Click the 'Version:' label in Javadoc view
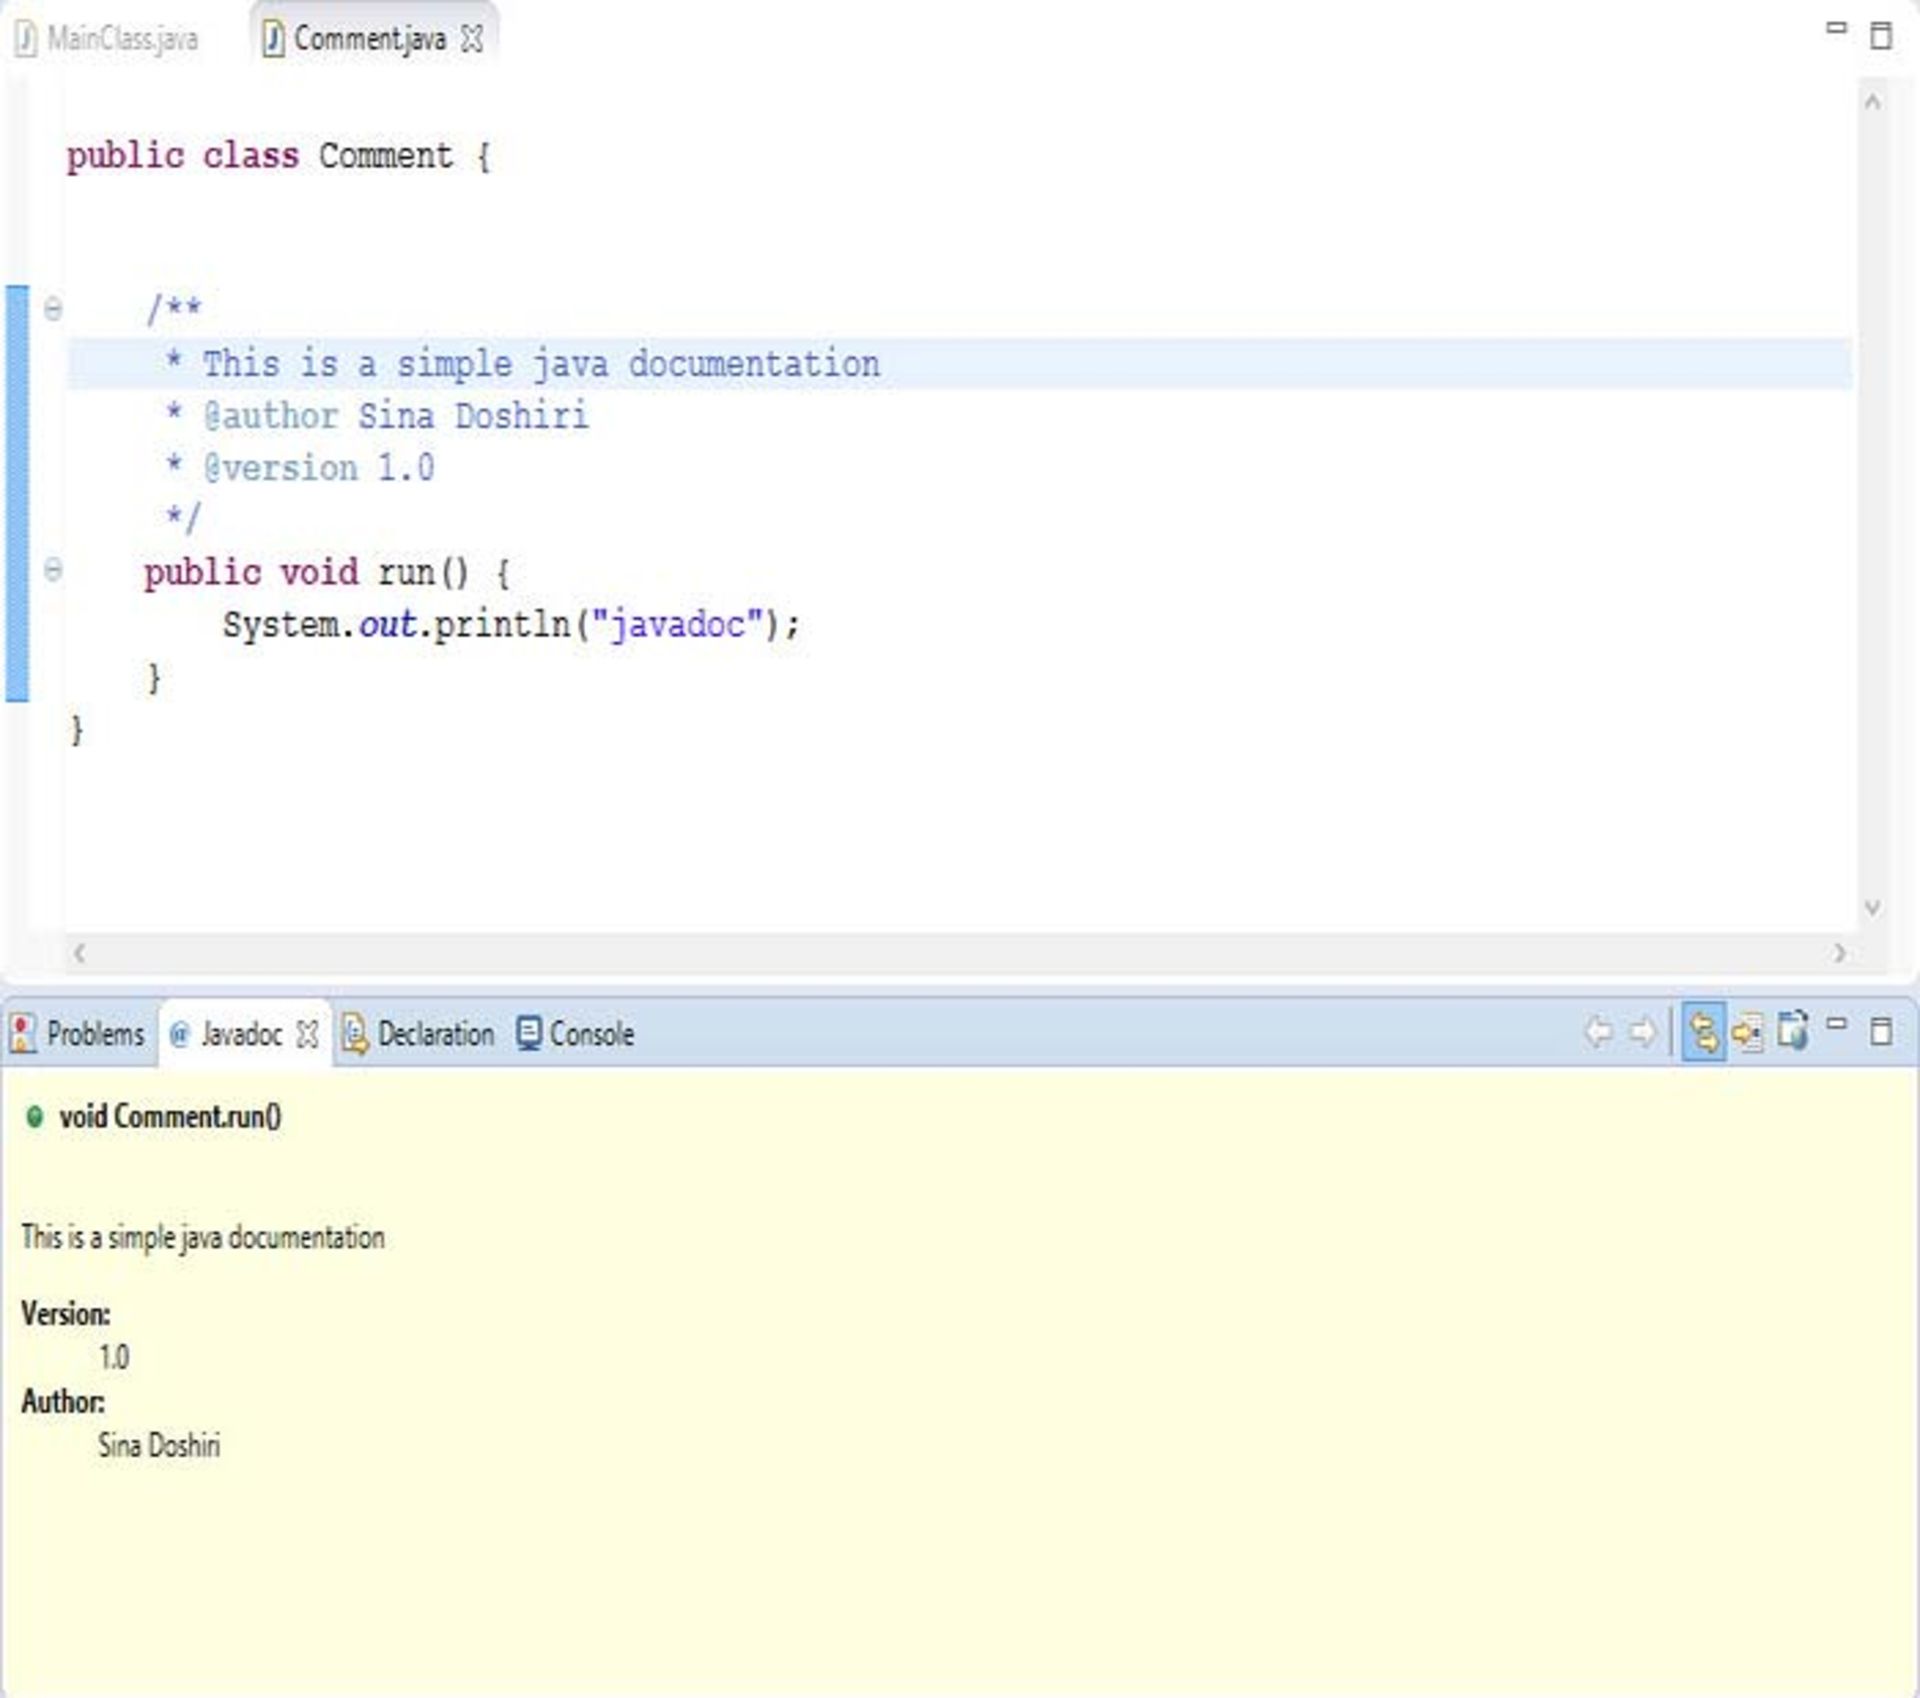Viewport: 1920px width, 1698px height. 66,1314
